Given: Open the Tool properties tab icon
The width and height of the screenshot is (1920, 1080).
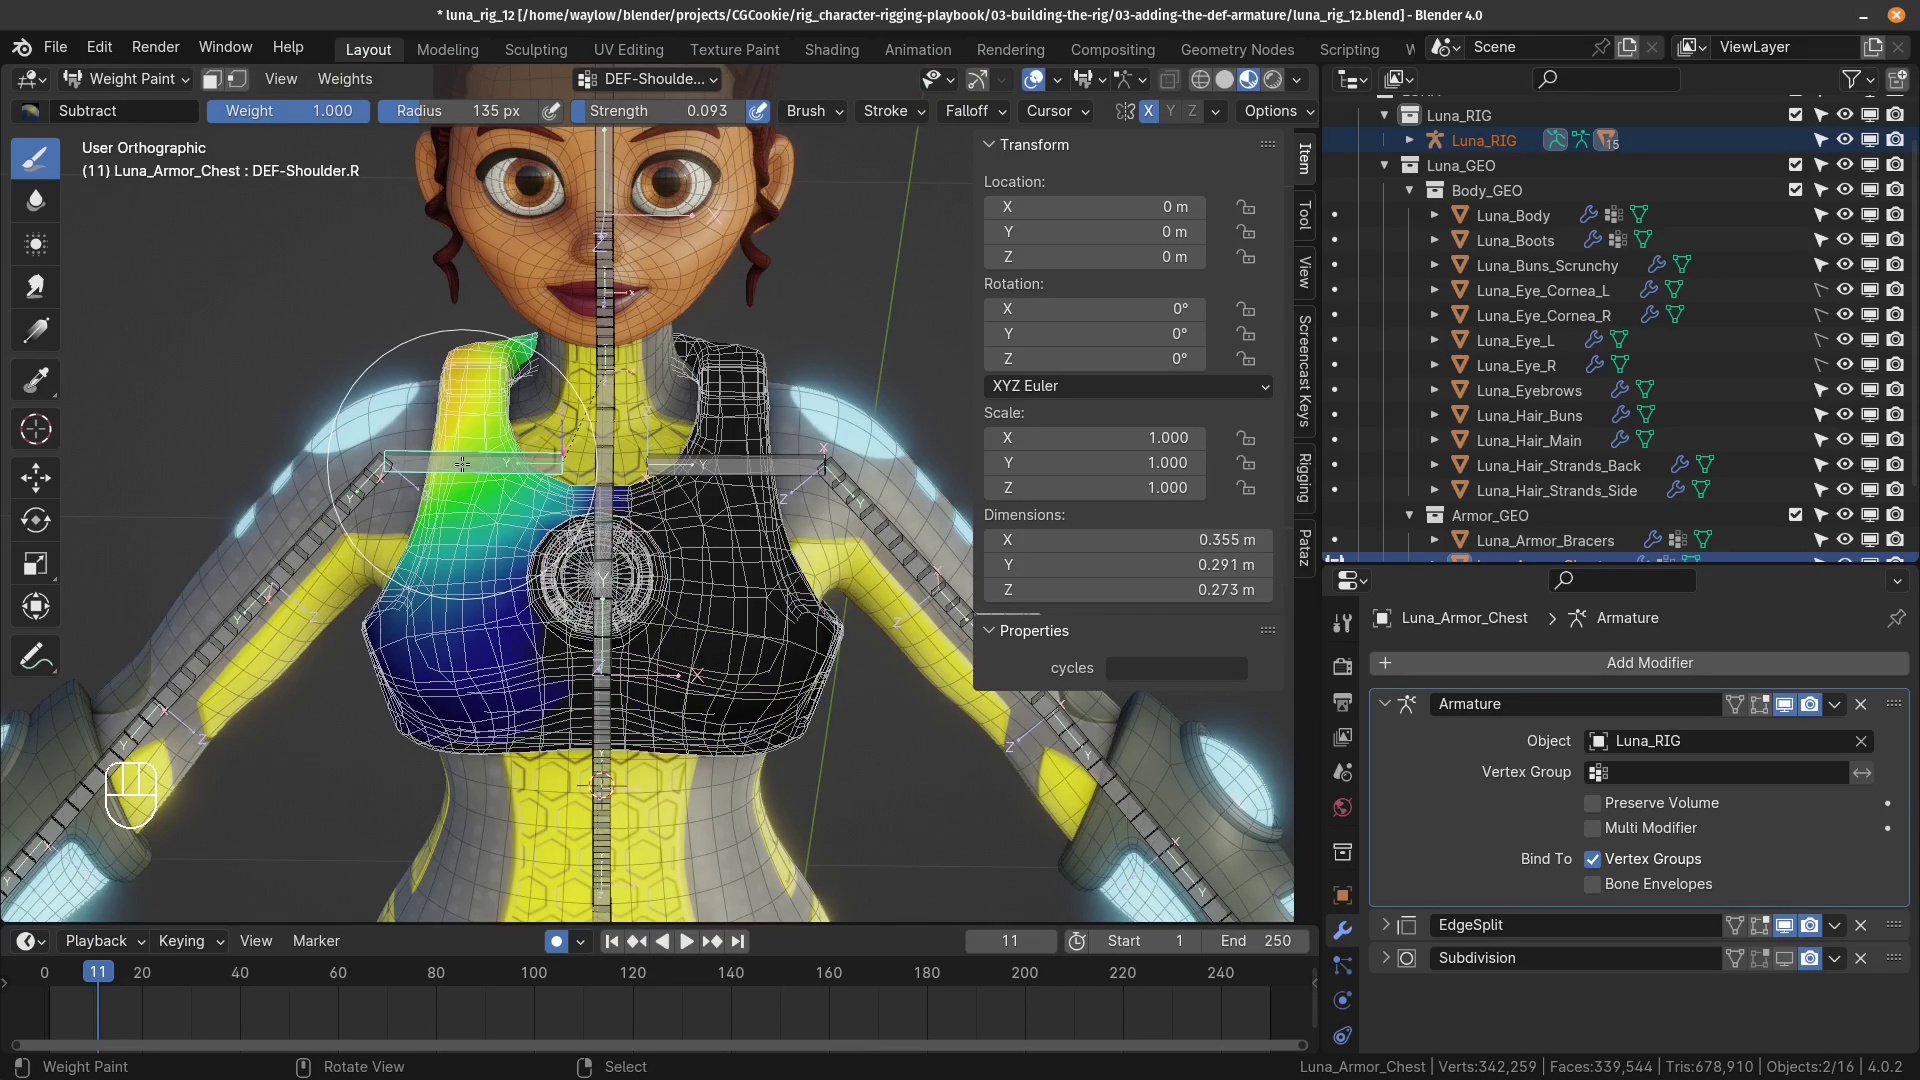Looking at the screenshot, I should click(1343, 624).
